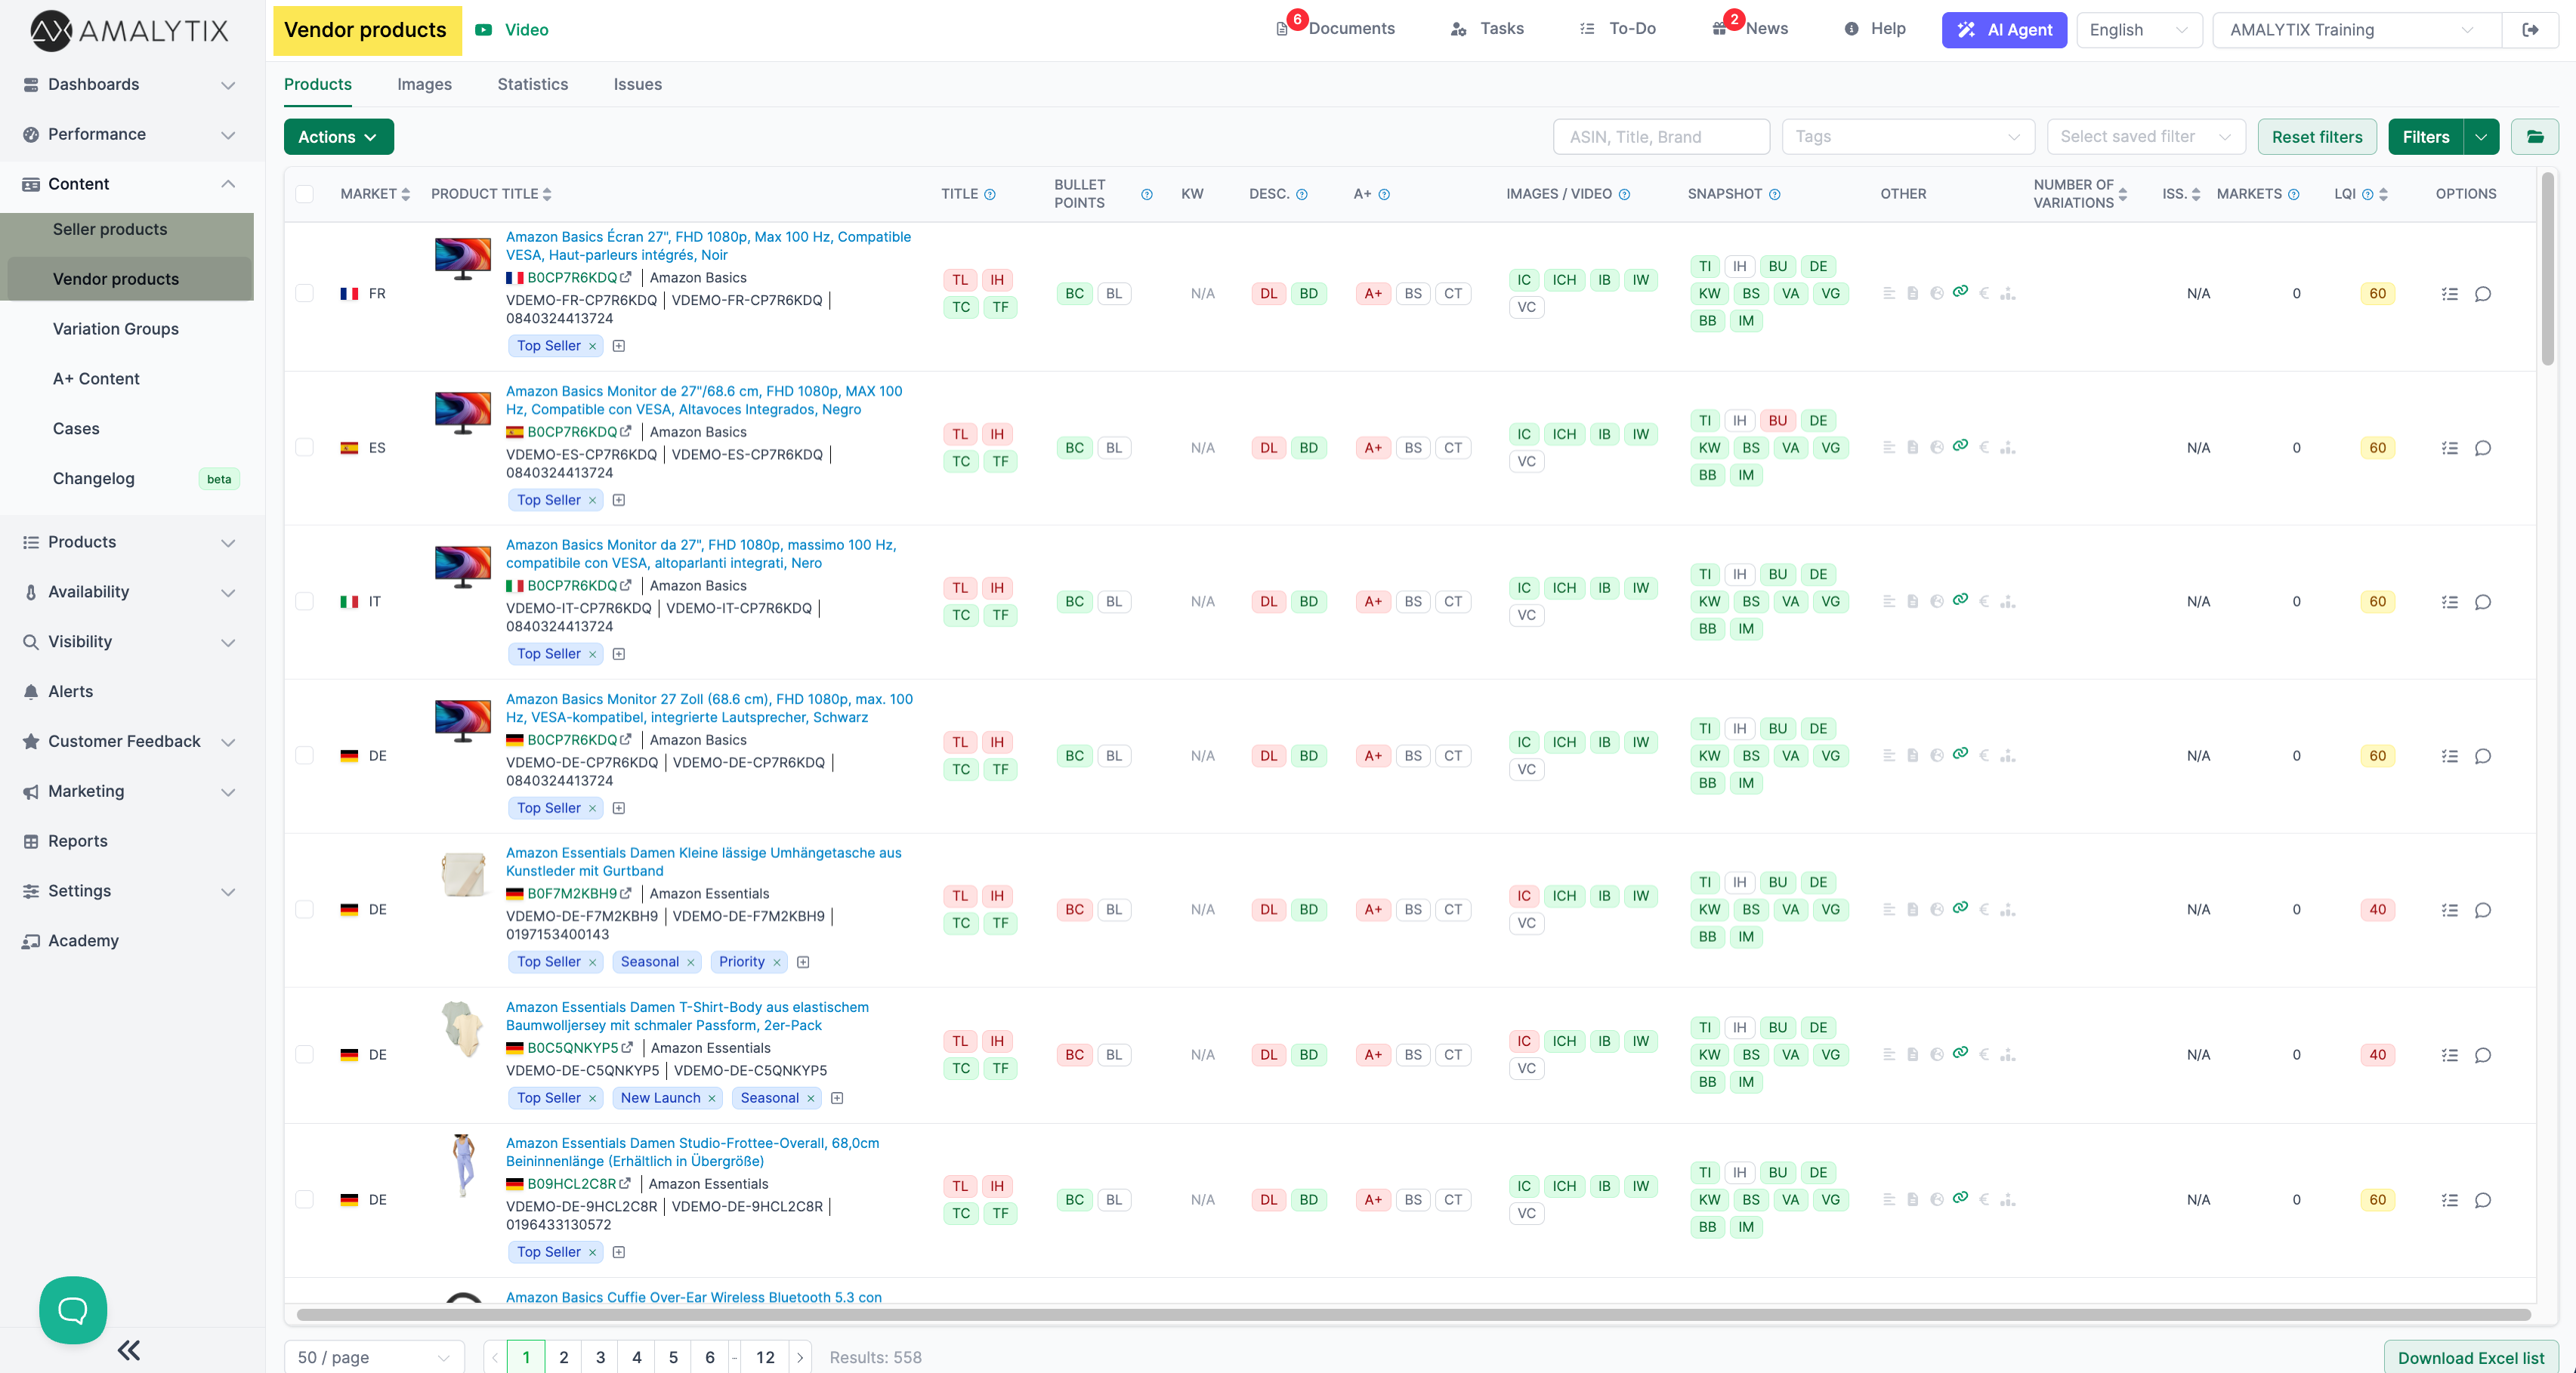Open the Actions dropdown
Image resolution: width=2576 pixels, height=1373 pixels.
[x=338, y=137]
